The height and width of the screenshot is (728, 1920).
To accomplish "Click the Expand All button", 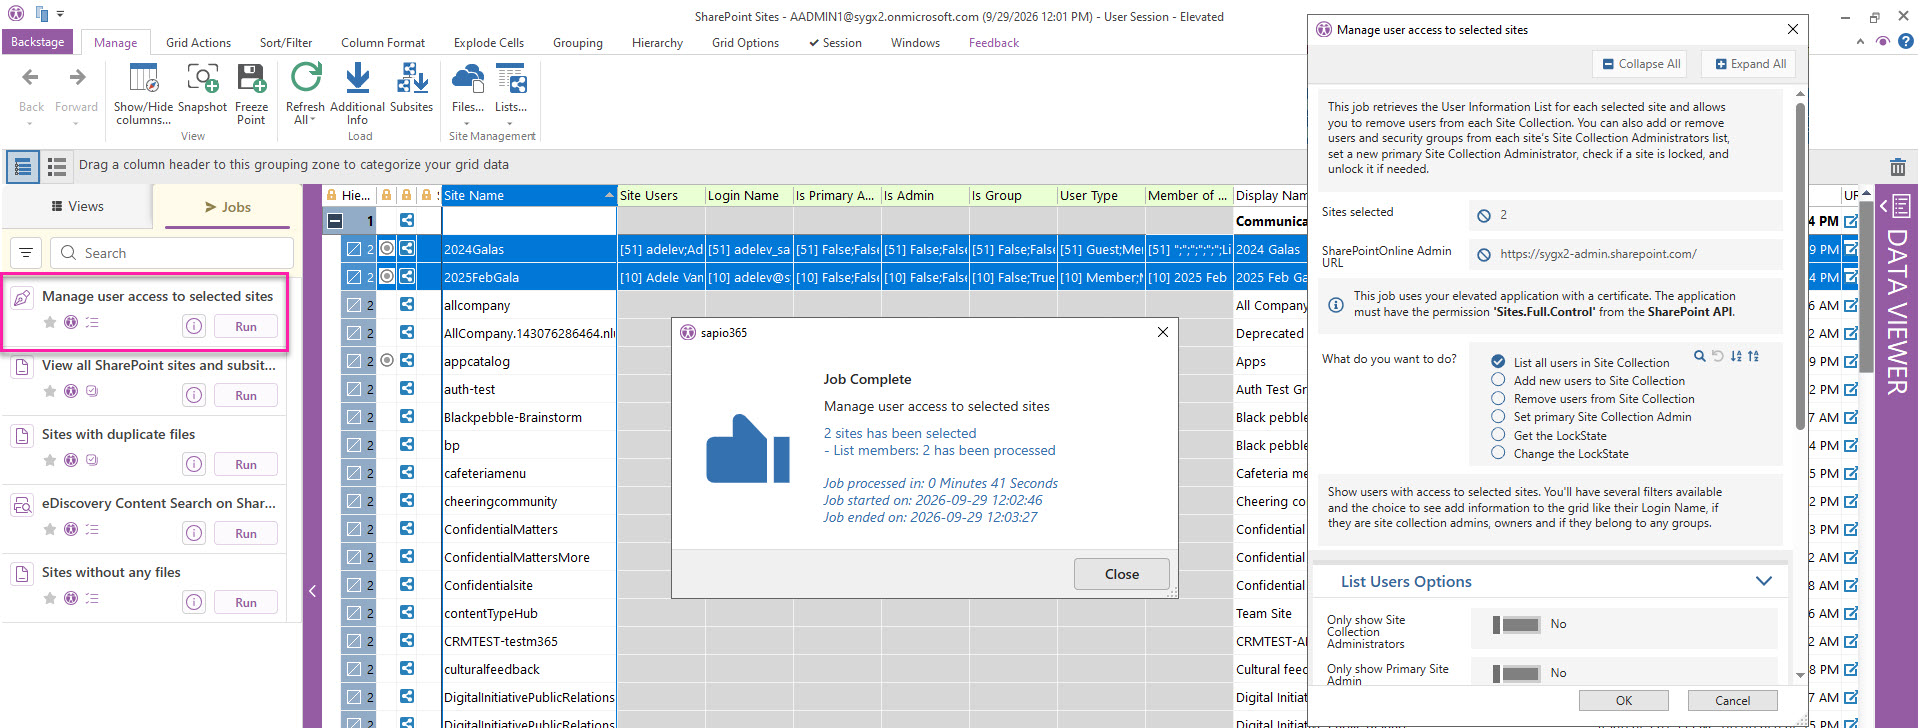I will 1750,64.
